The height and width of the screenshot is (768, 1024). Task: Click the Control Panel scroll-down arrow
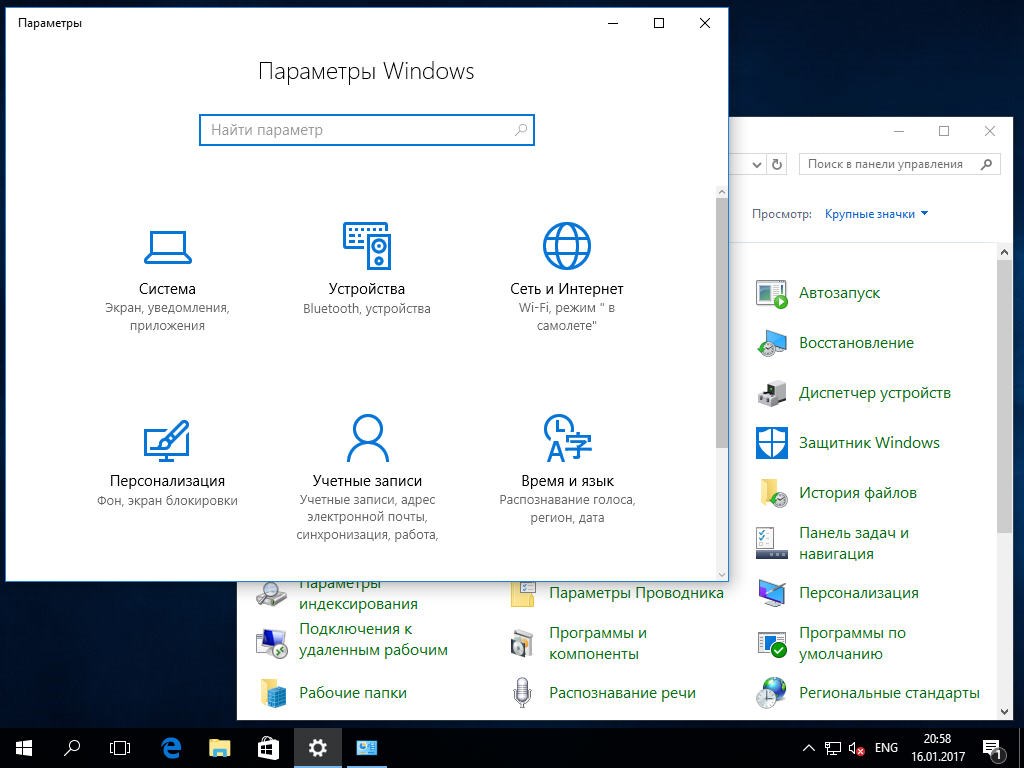click(1004, 711)
